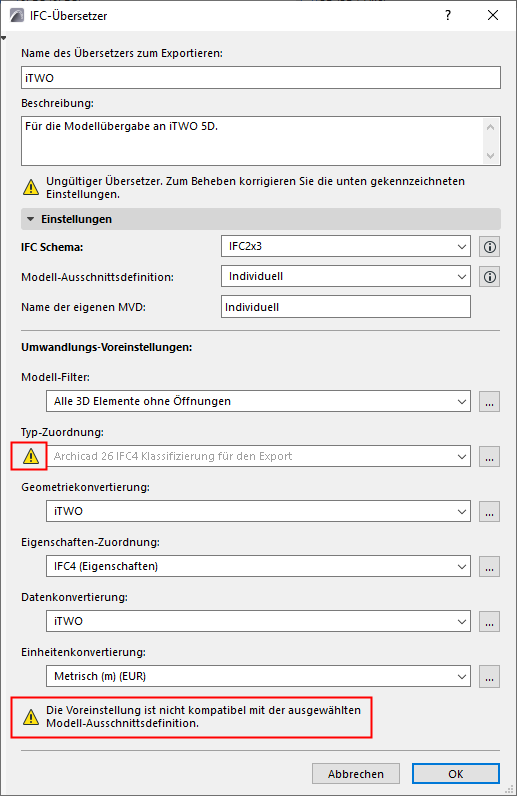This screenshot has width=517, height=796.
Task: Click the info icon next to IFC Schema
Action: [x=490, y=247]
